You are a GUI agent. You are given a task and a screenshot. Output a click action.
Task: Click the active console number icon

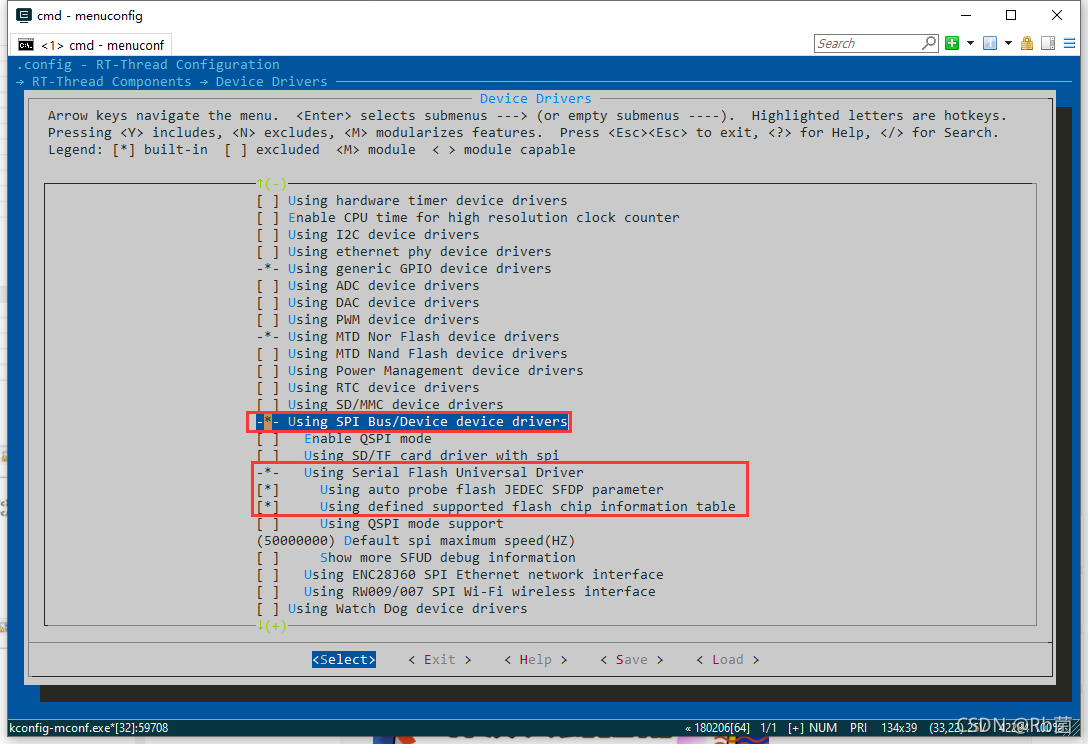tap(990, 43)
